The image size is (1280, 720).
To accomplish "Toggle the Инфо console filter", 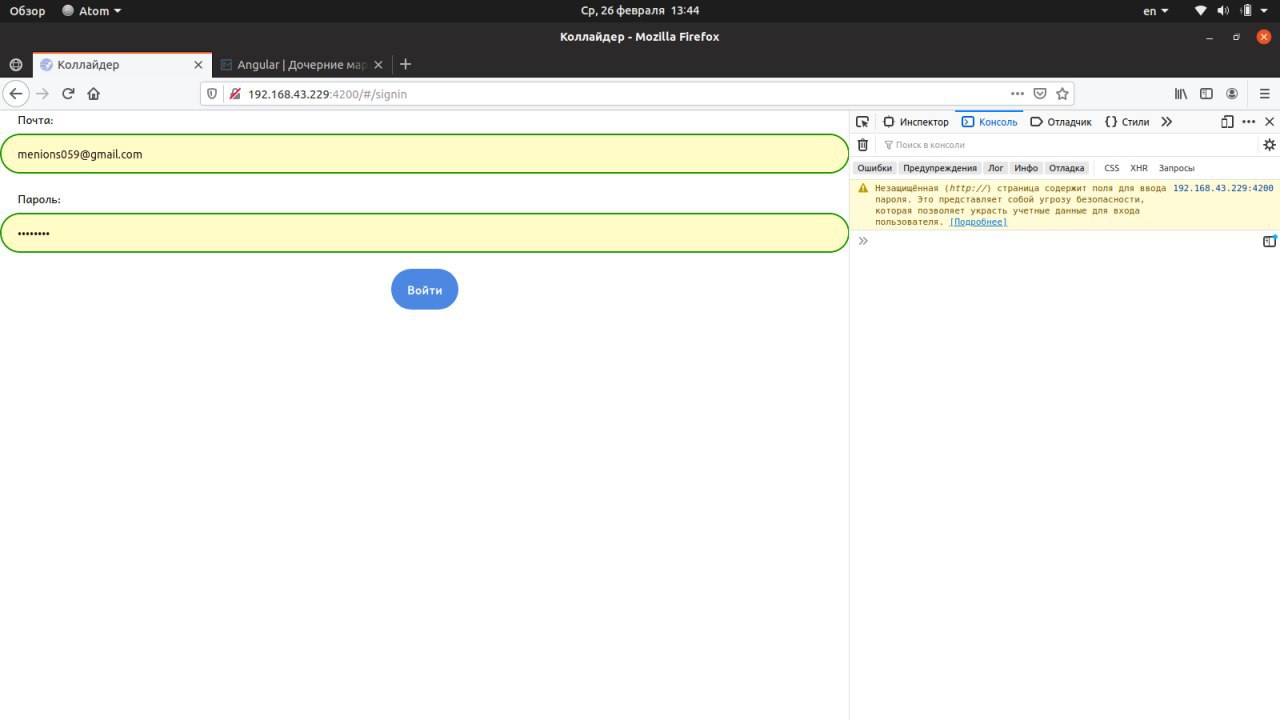I will (x=1026, y=168).
